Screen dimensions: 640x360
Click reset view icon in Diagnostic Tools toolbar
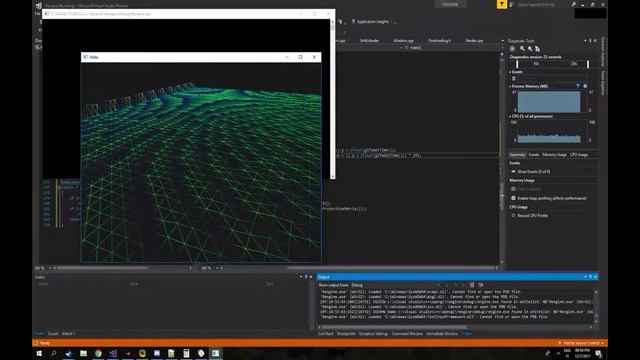click(538, 49)
